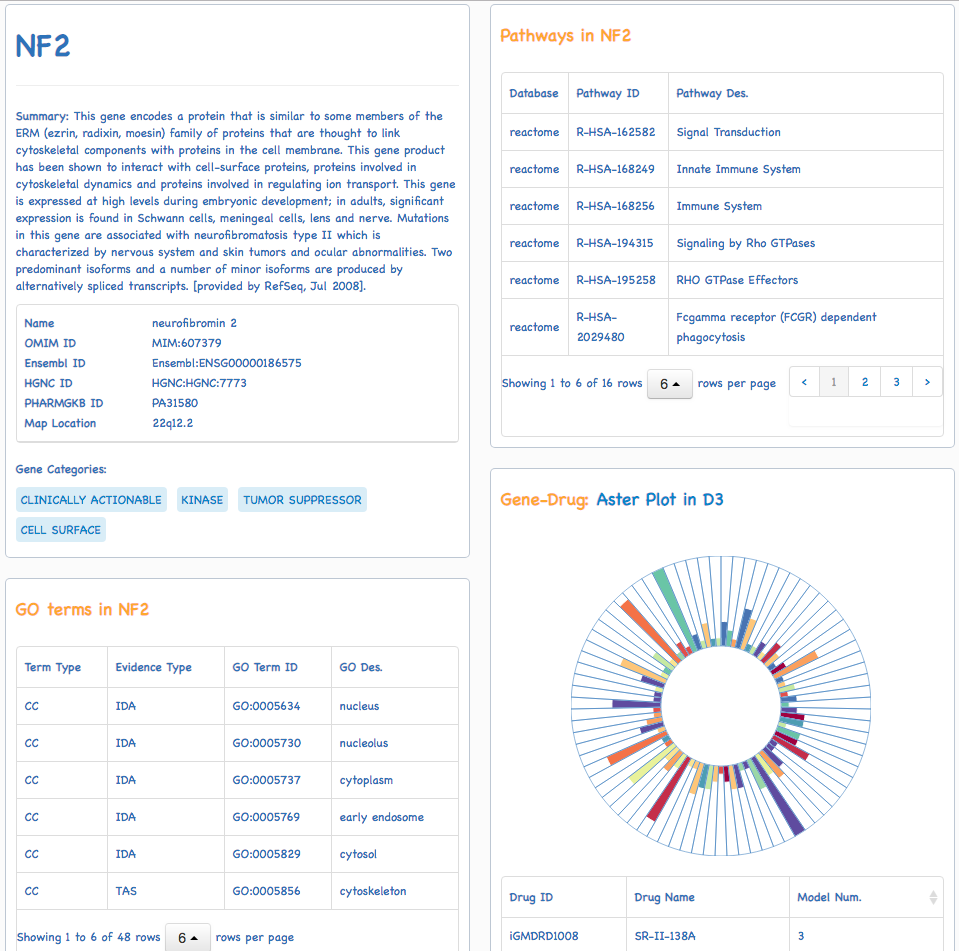Select pathway ID R-HSA-168256
Image resolution: width=959 pixels, height=951 pixels.
pos(615,206)
